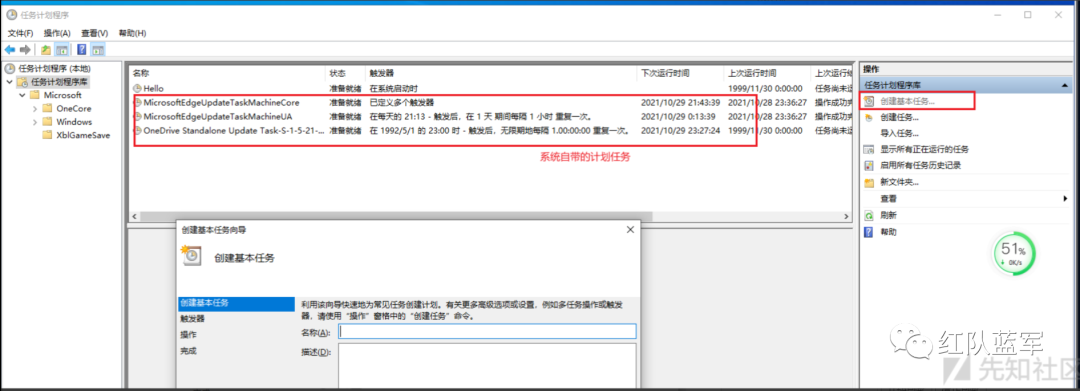Click 启用所有任务历史记录 in the Actions pane
This screenshot has width=1080, height=391.
920,165
